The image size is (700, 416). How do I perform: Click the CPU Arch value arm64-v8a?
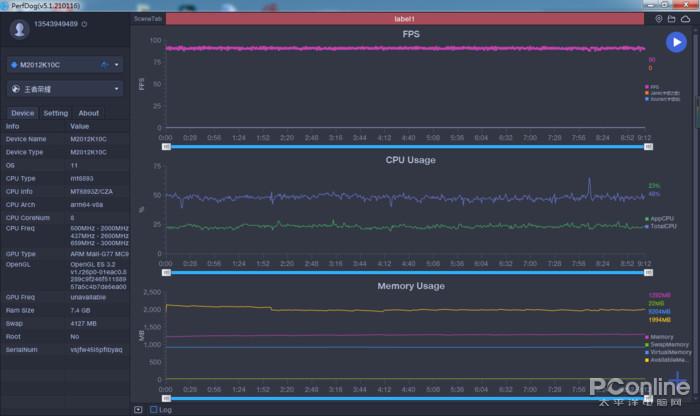(x=87, y=204)
